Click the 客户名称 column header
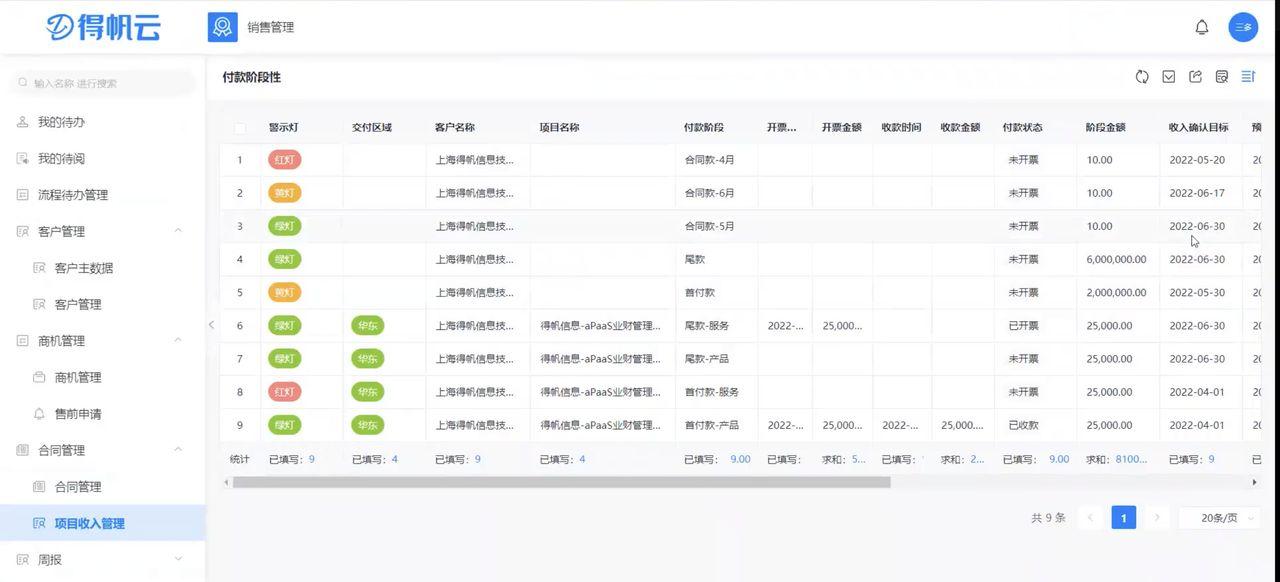 tap(455, 127)
